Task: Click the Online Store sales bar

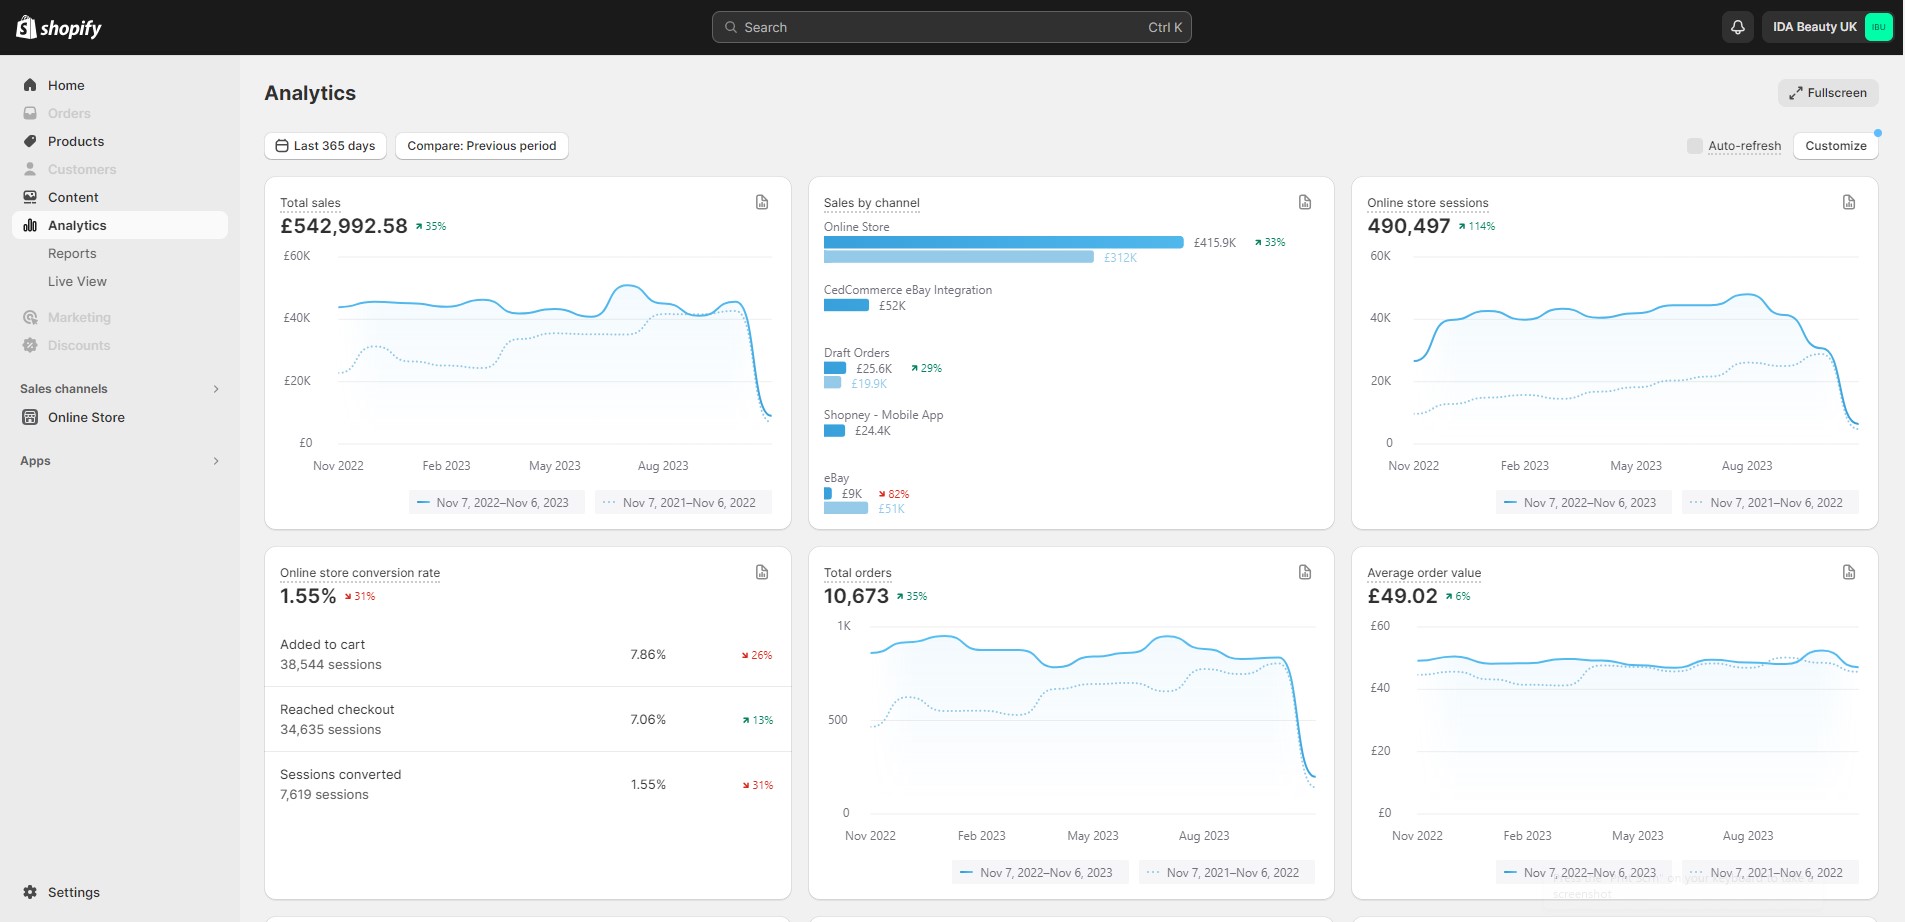Action: 1003,242
